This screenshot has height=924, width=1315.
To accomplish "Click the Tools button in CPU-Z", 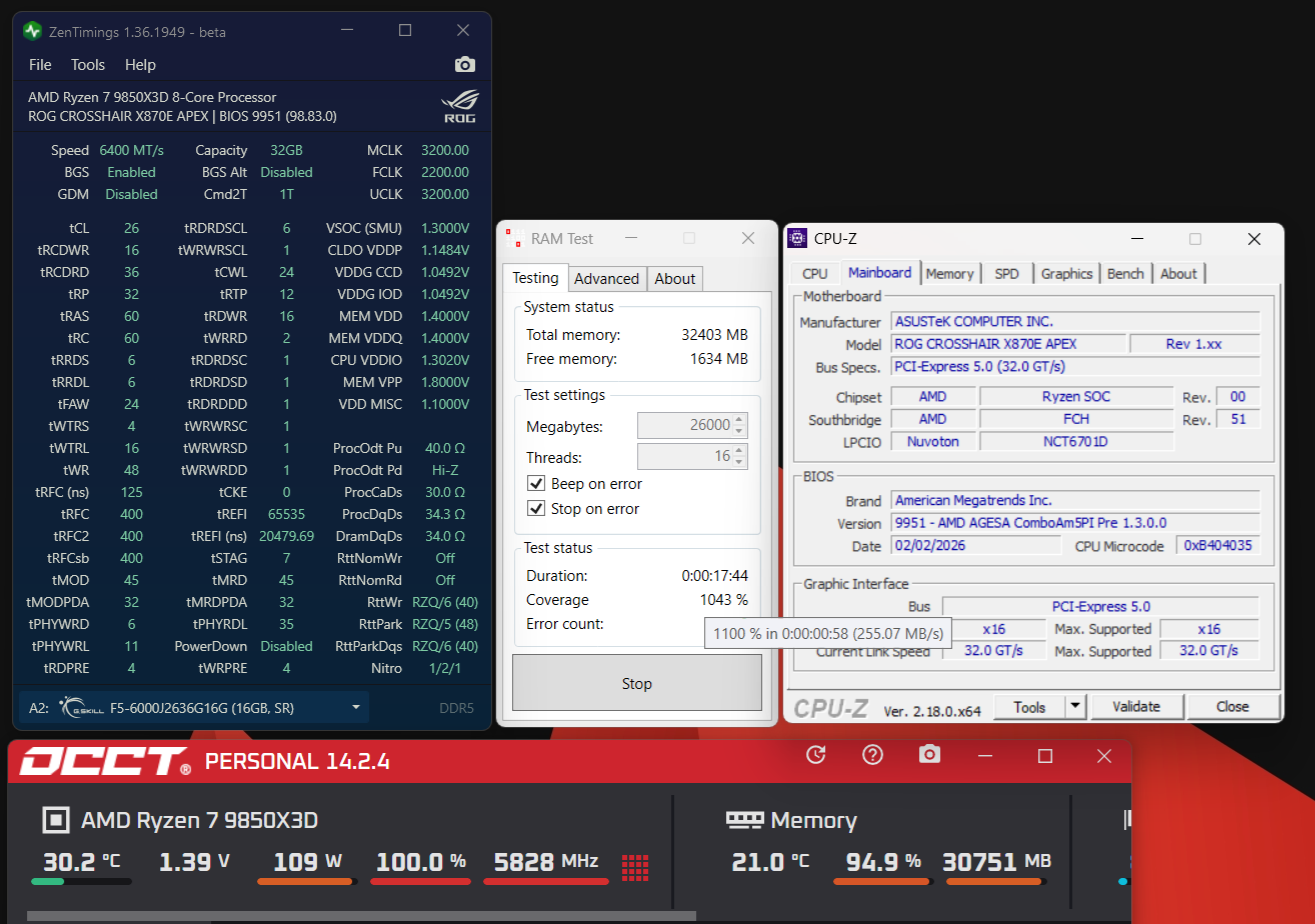I will click(x=1029, y=707).
